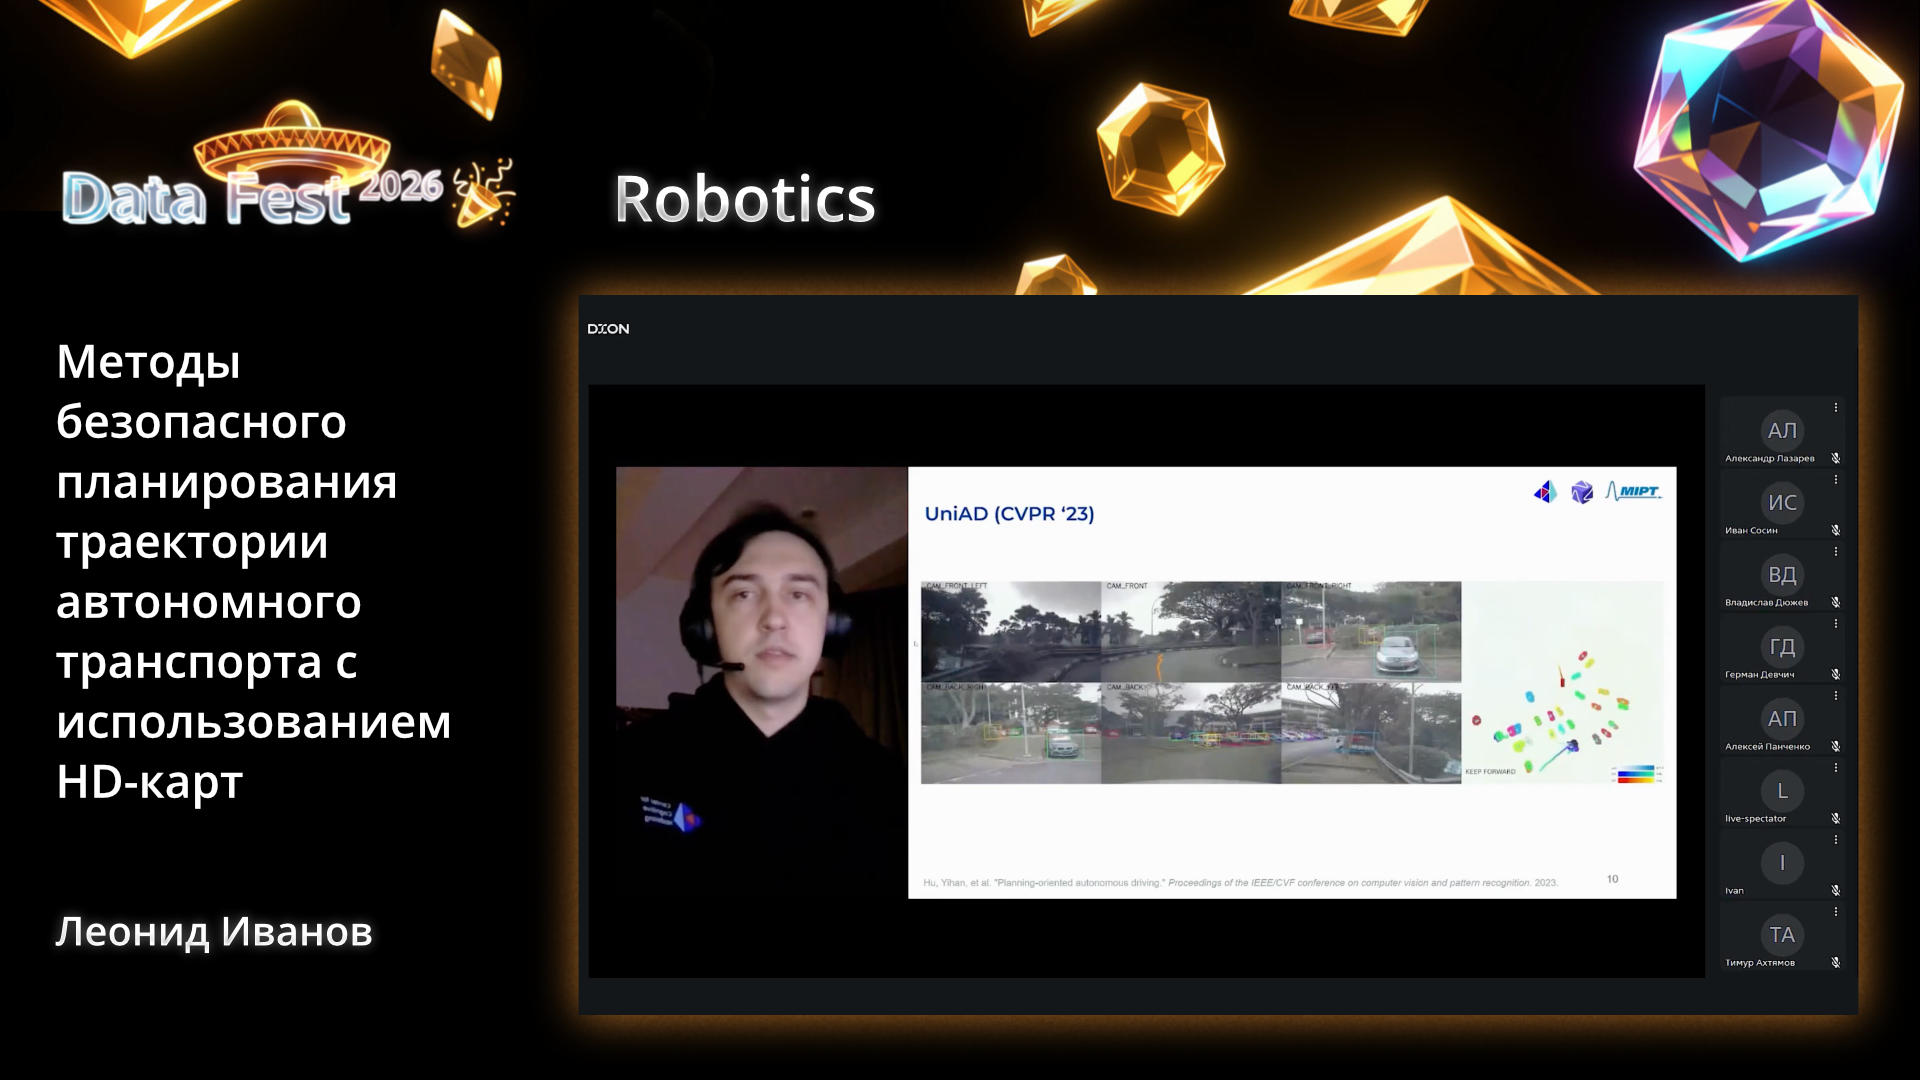
Task: Click the slide page number 10
Action: coord(1612,879)
